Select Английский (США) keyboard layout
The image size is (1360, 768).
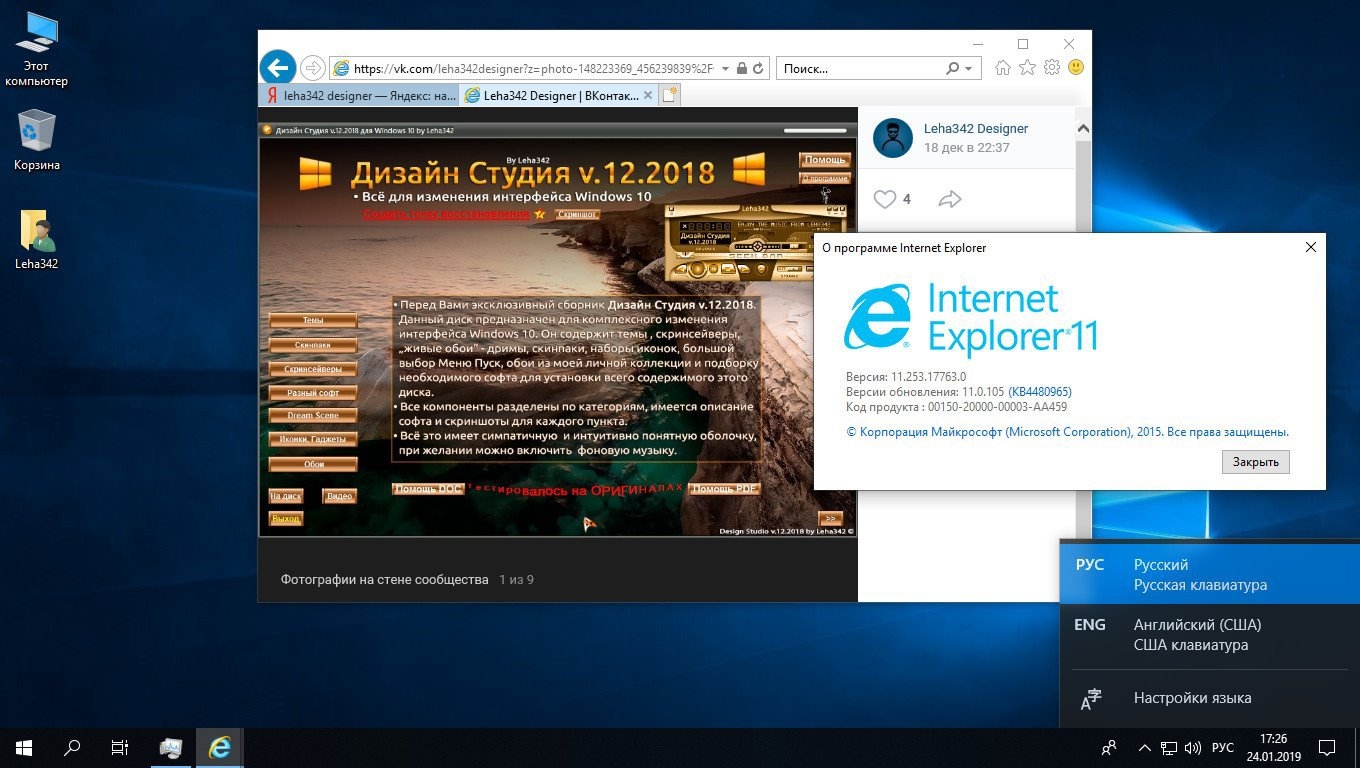coord(1210,634)
